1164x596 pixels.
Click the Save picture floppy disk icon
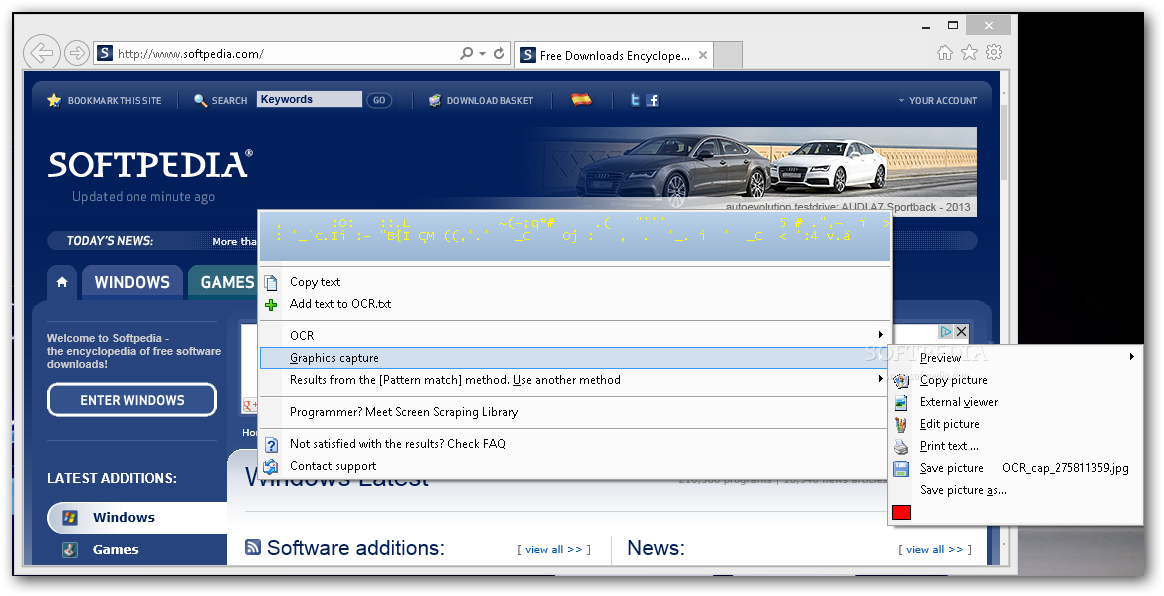[x=901, y=468]
